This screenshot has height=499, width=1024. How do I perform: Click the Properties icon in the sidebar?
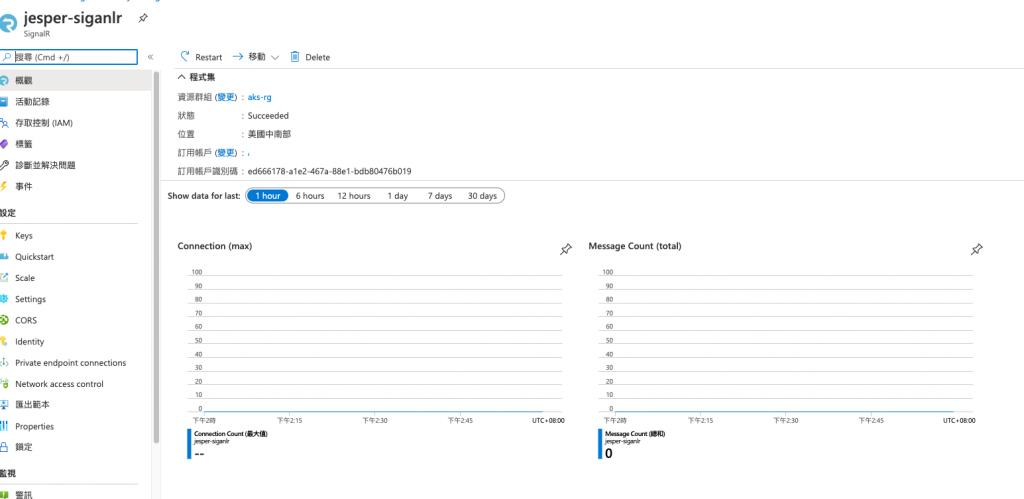pos(5,427)
